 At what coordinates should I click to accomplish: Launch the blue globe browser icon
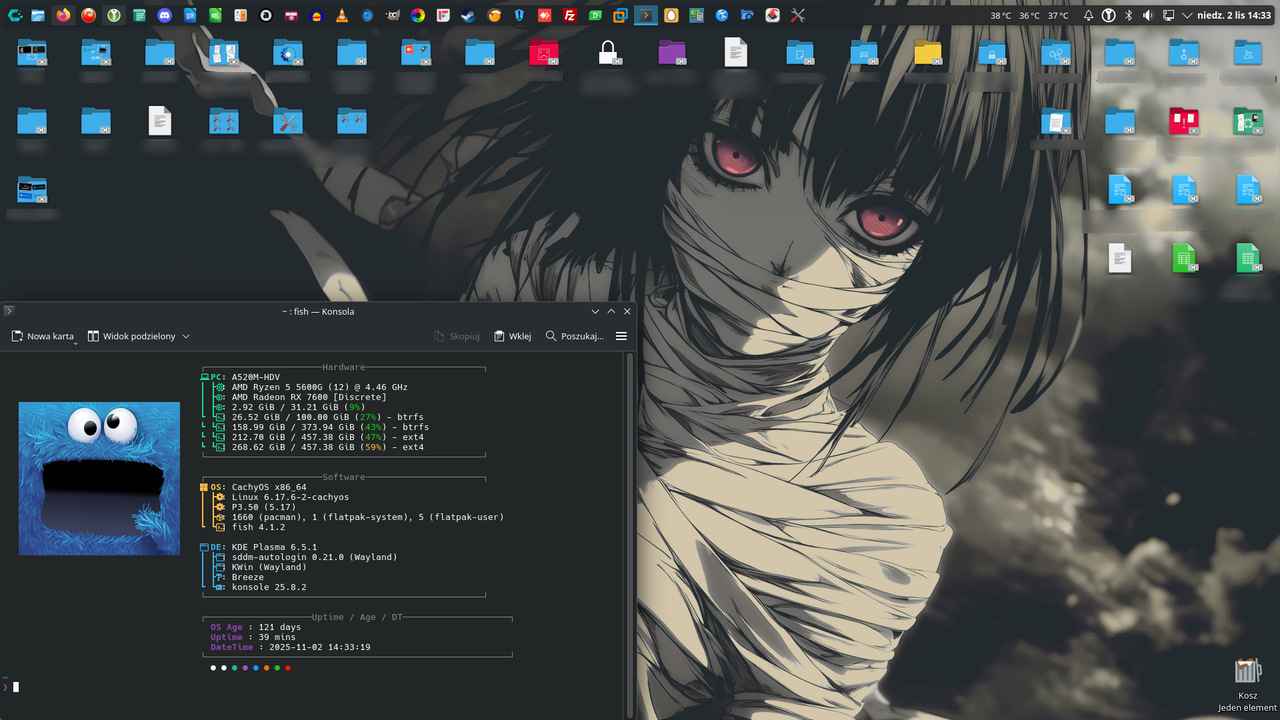[722, 16]
